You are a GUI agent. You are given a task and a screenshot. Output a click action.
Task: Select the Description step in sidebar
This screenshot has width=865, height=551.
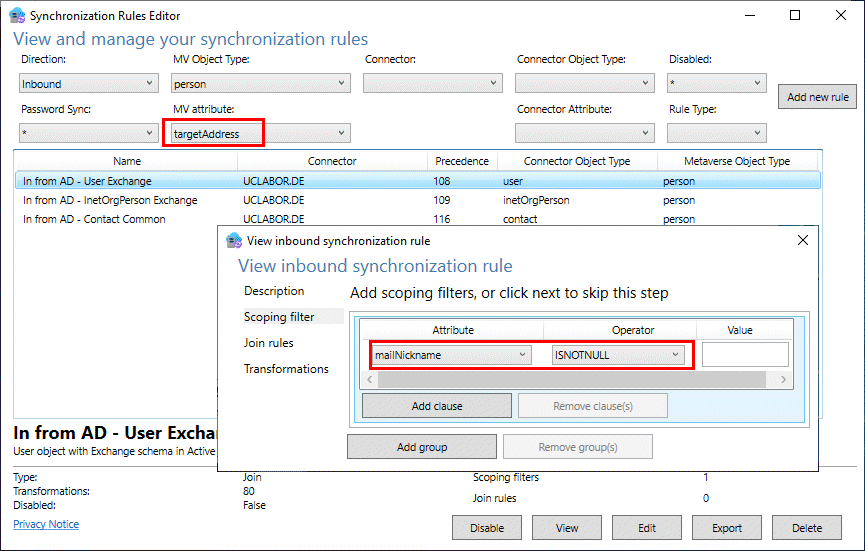(274, 291)
